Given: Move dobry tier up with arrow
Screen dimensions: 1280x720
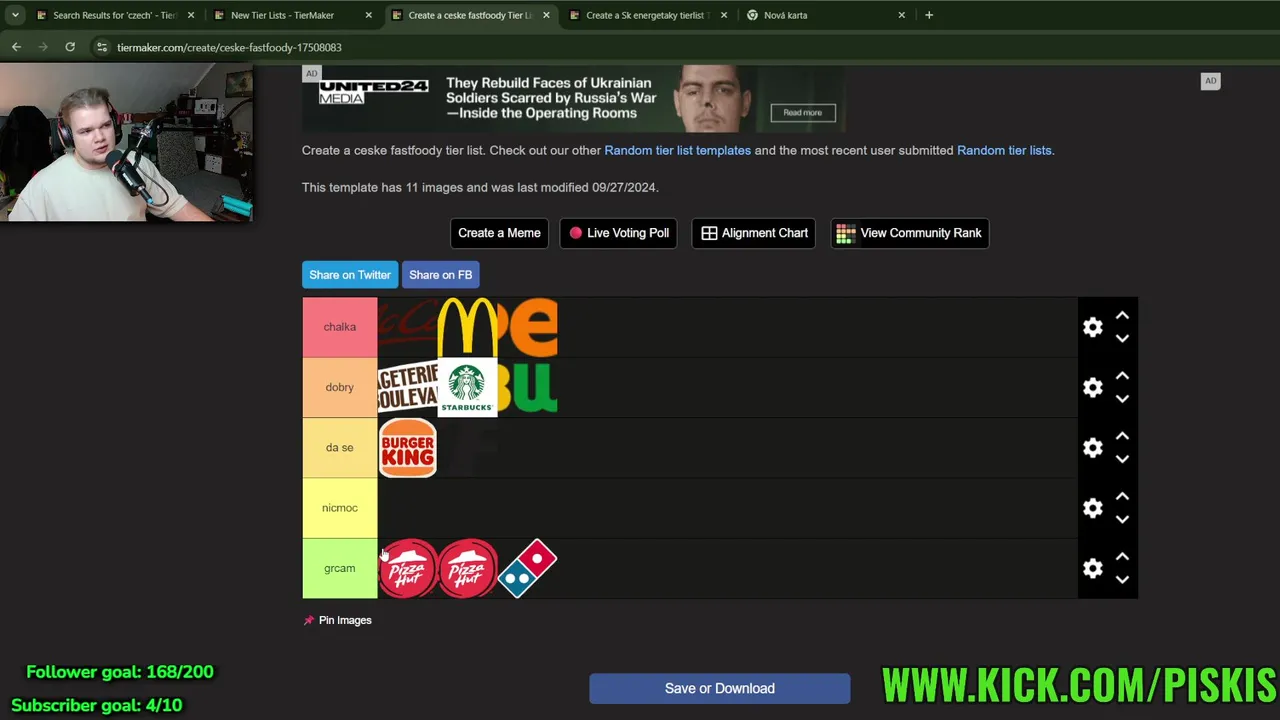Looking at the screenshot, I should (1122, 376).
